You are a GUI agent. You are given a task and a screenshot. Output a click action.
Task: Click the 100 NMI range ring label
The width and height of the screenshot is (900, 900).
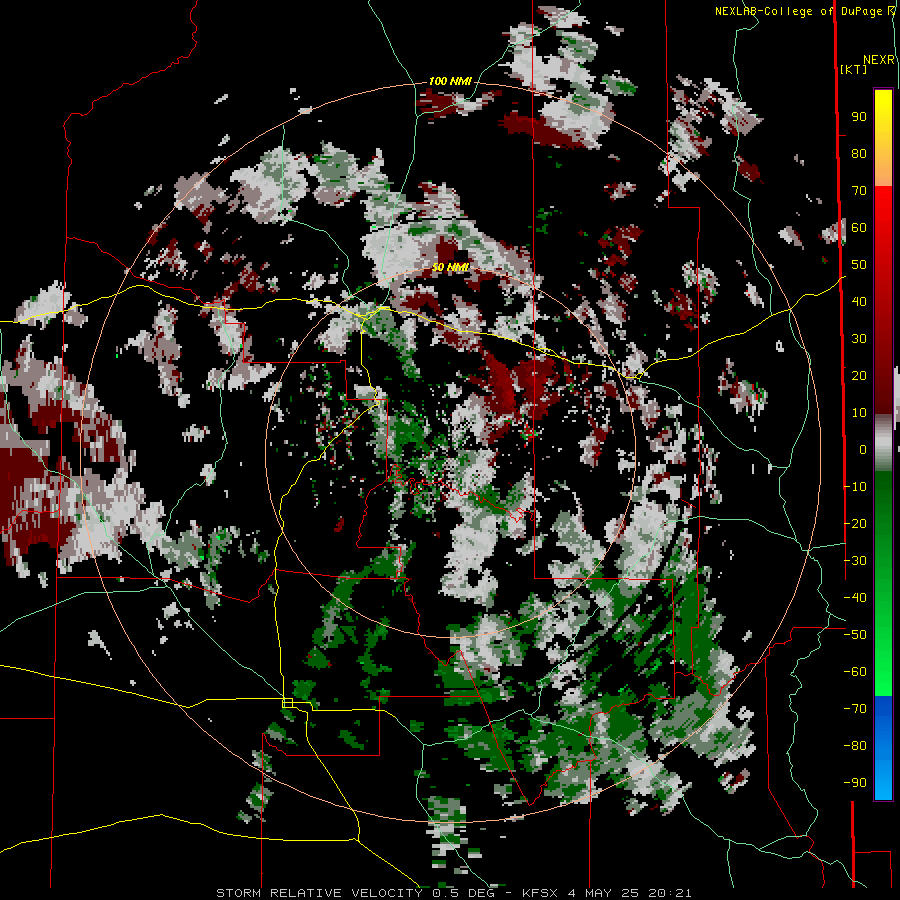pos(450,81)
